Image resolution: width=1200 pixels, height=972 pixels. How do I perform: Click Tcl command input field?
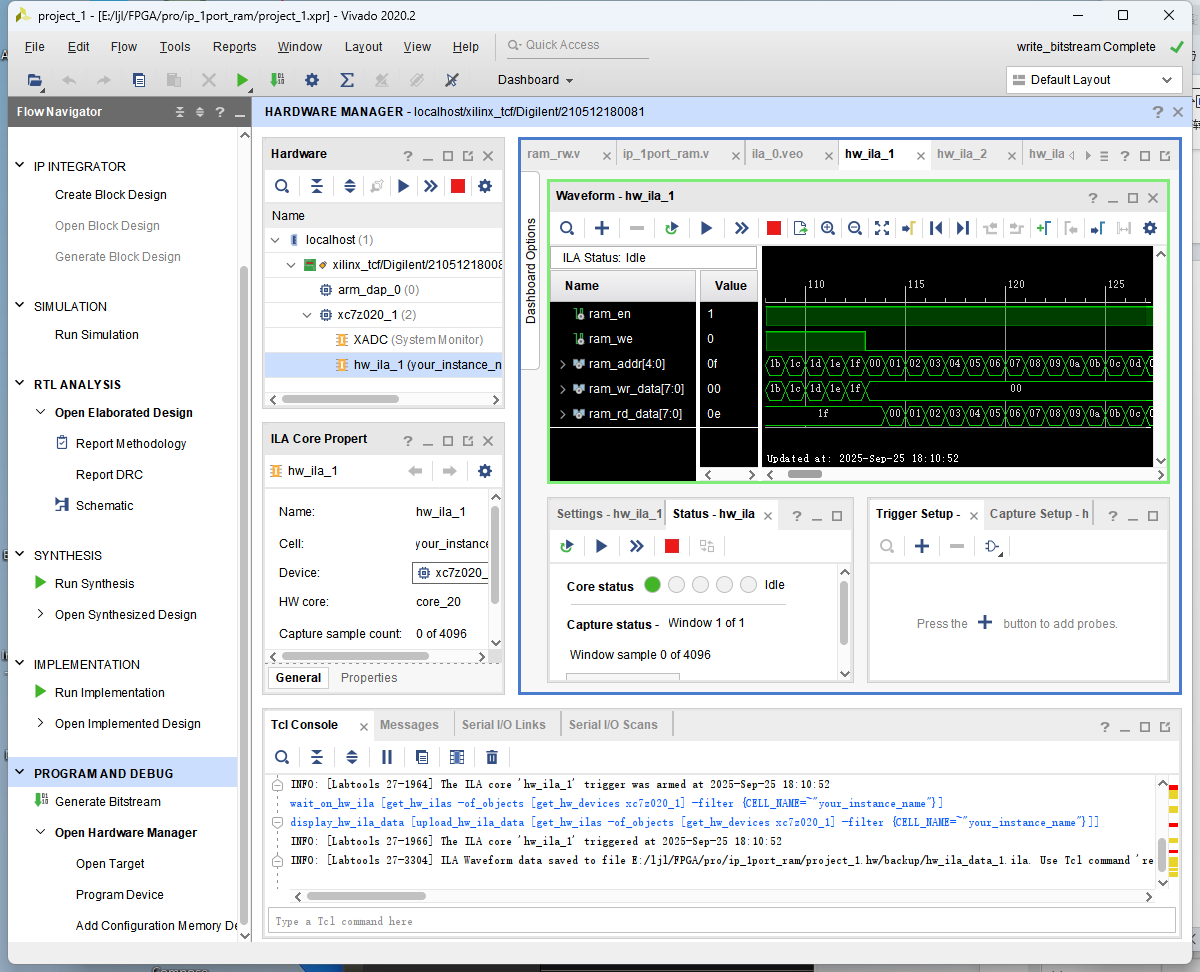pos(721,921)
